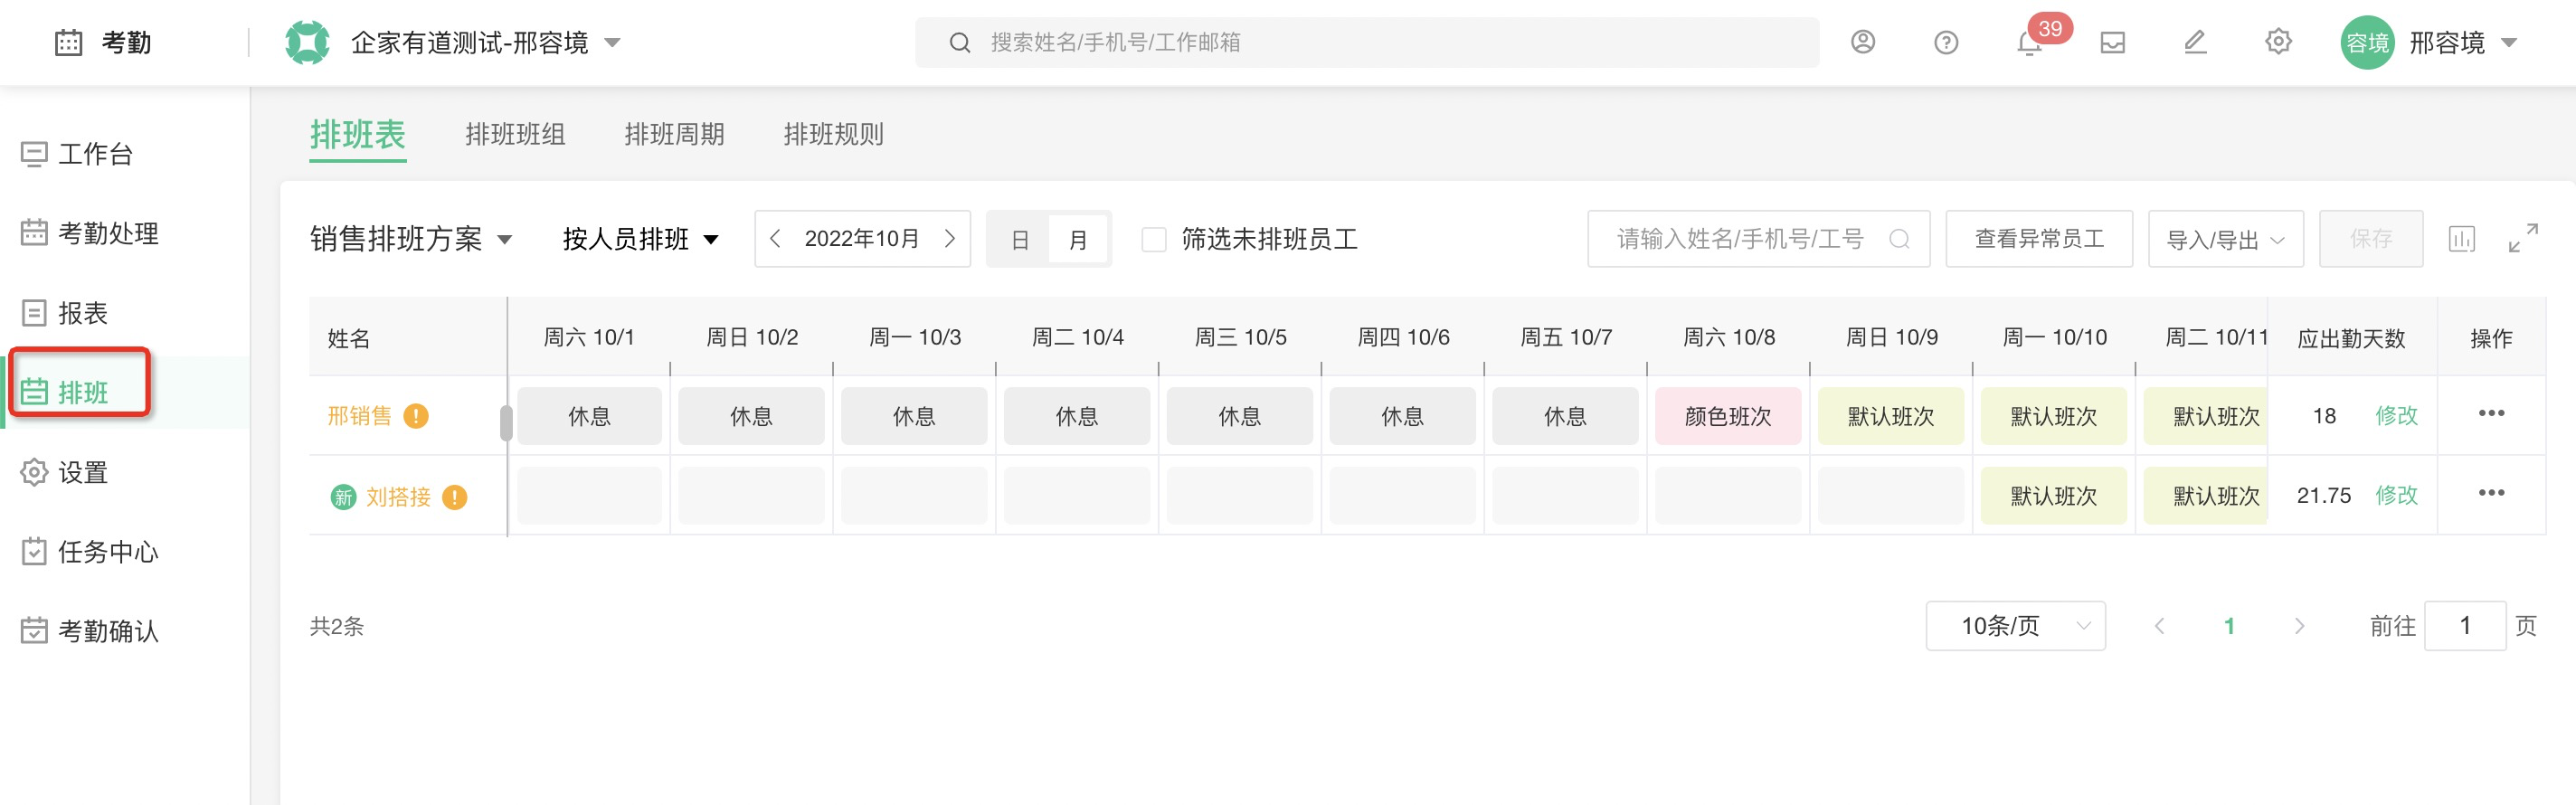Click pagination previous page arrow
This screenshot has width=2576, height=805.
pos(2159,626)
